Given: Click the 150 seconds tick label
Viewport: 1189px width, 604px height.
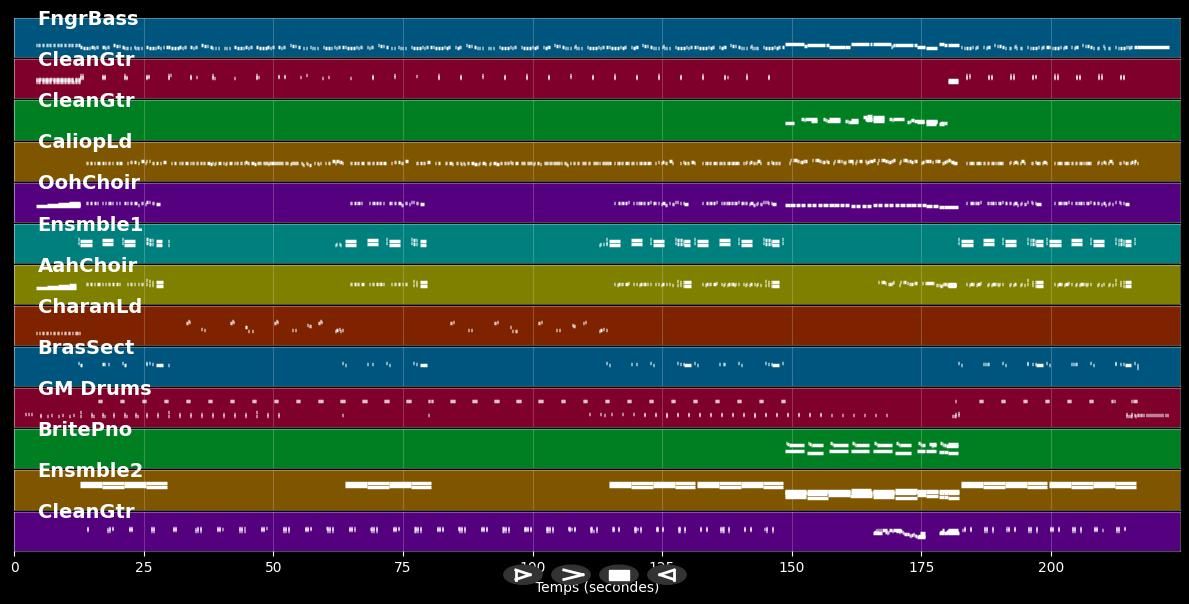Looking at the screenshot, I should coord(792,568).
